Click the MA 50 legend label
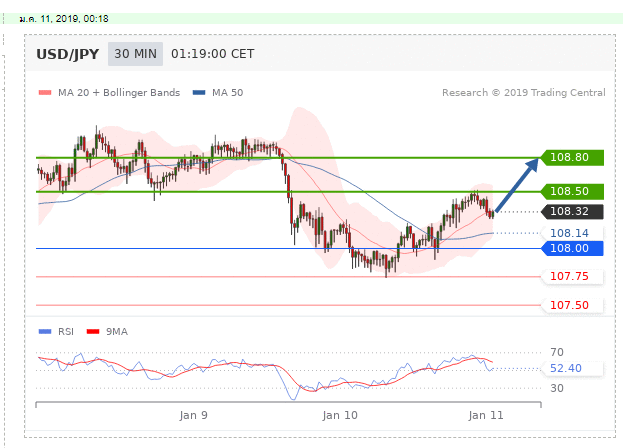Viewport: 623px width, 448px height. coord(227,93)
